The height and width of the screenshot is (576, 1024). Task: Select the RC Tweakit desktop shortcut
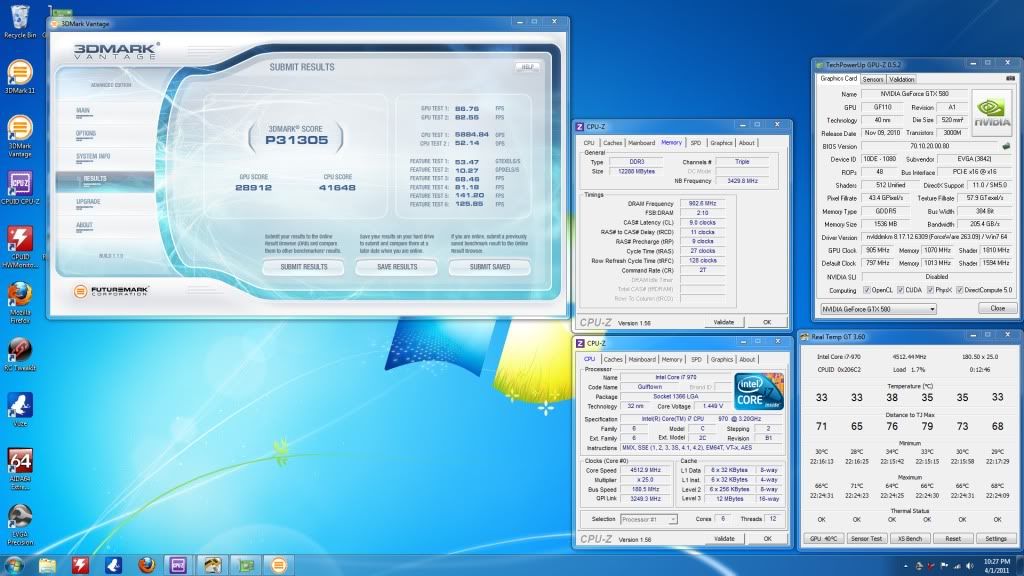(20, 355)
